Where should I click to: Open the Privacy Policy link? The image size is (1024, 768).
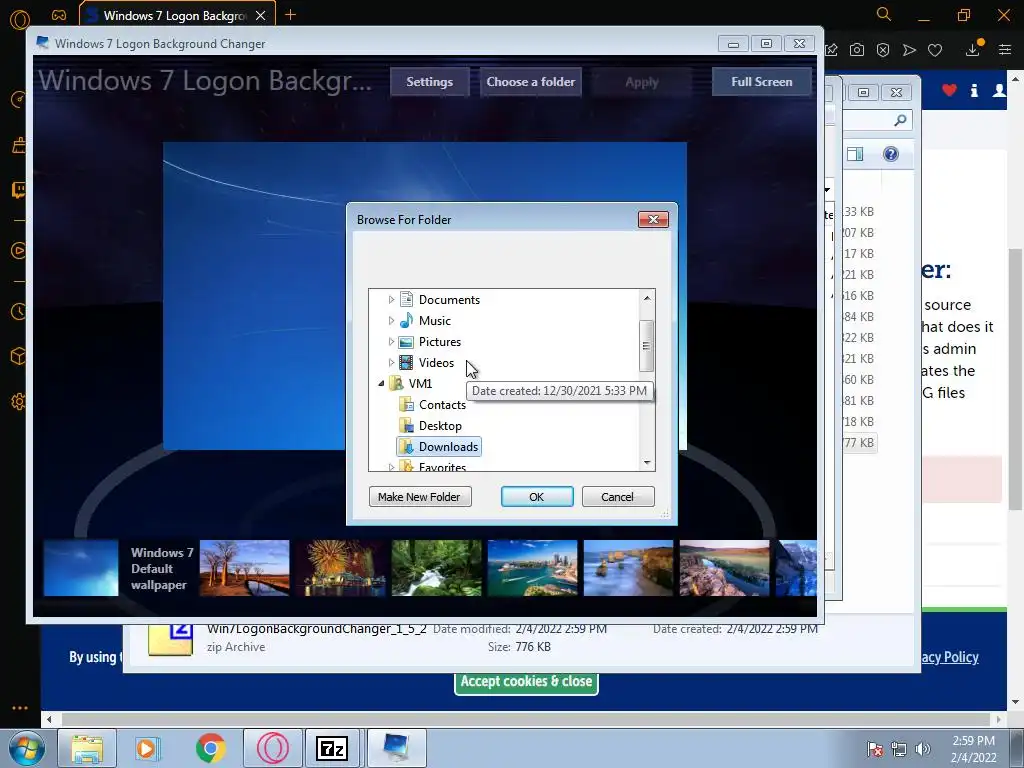(x=950, y=657)
